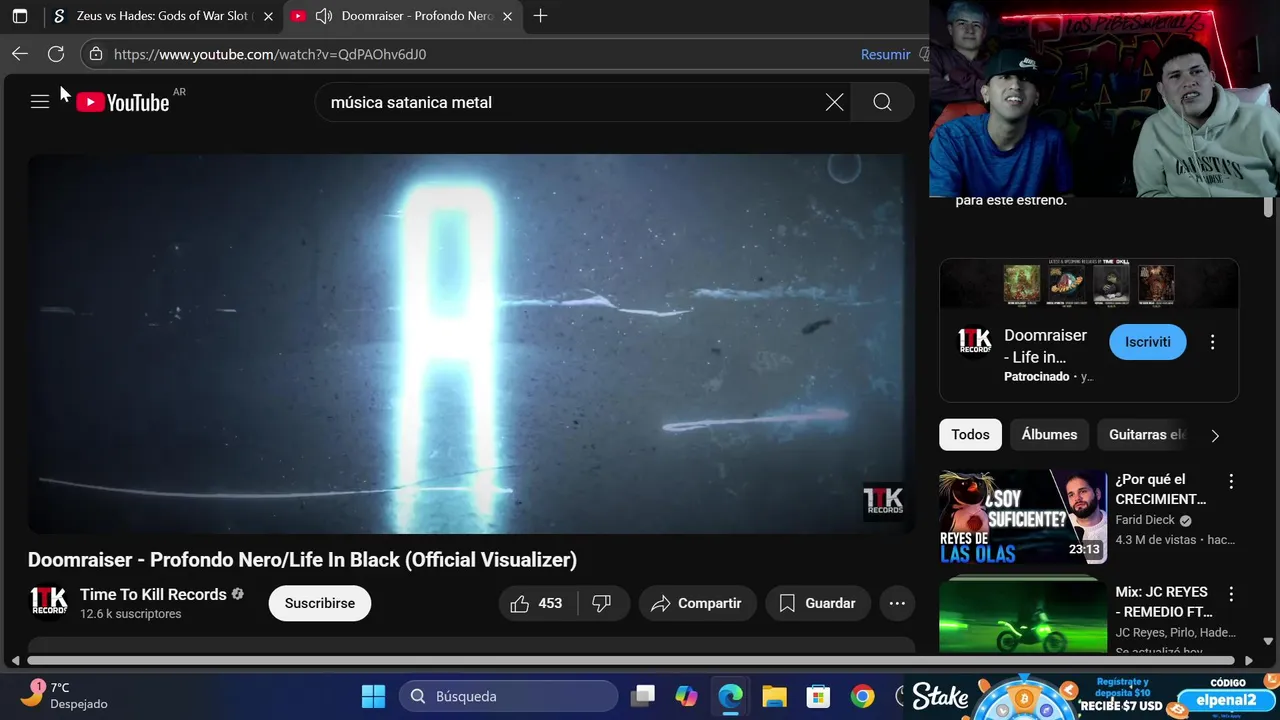1280x720 pixels.
Task: Open the YouTube hamburger guide menu
Action: click(40, 102)
